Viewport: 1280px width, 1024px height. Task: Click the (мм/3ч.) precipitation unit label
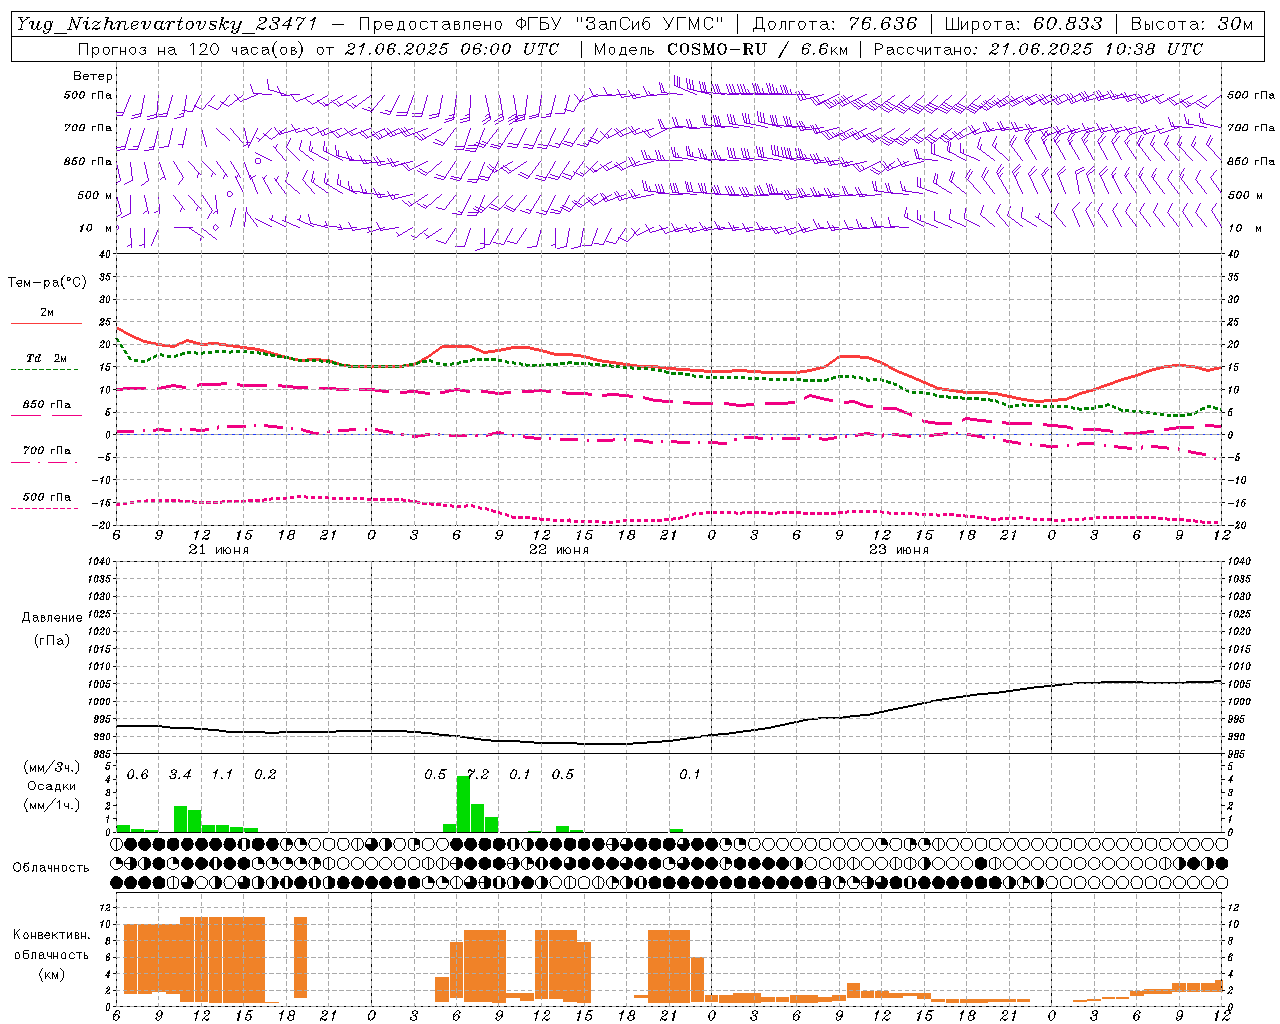tap(51, 768)
